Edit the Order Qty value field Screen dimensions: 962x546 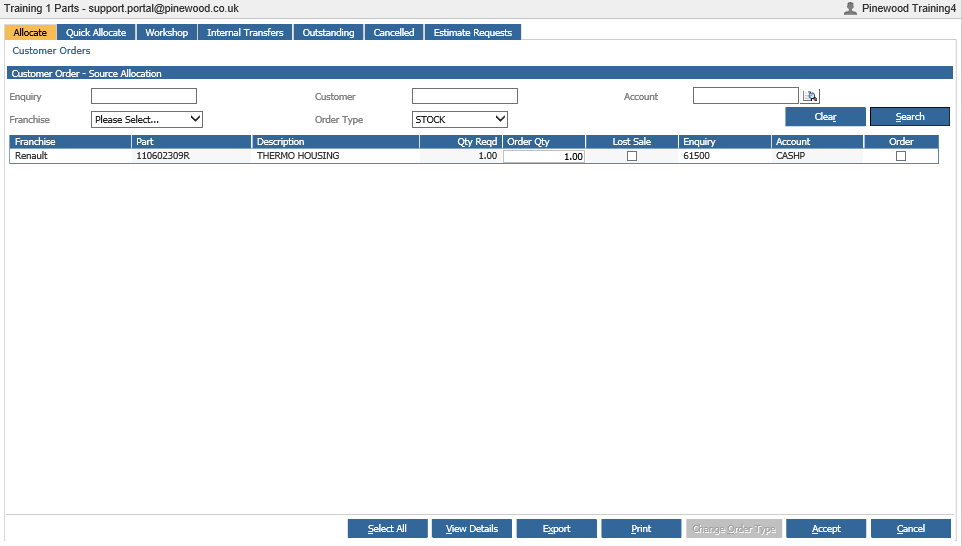544,156
